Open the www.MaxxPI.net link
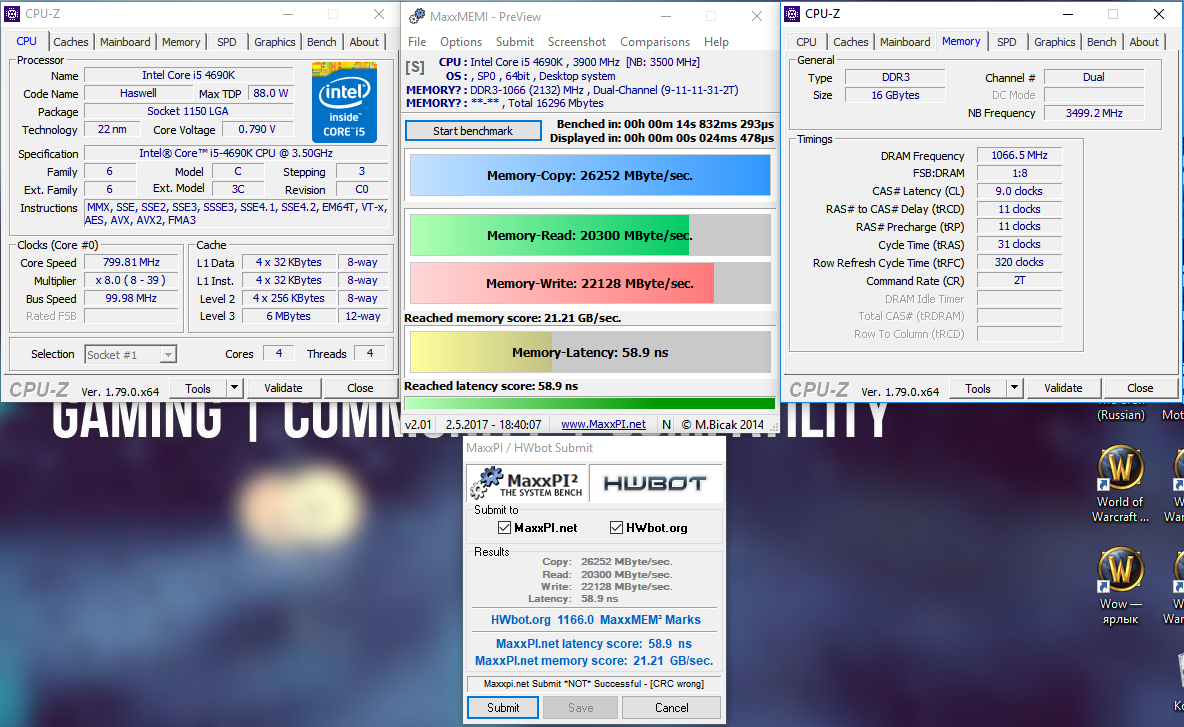Viewport: 1184px width, 727px height. coord(603,424)
